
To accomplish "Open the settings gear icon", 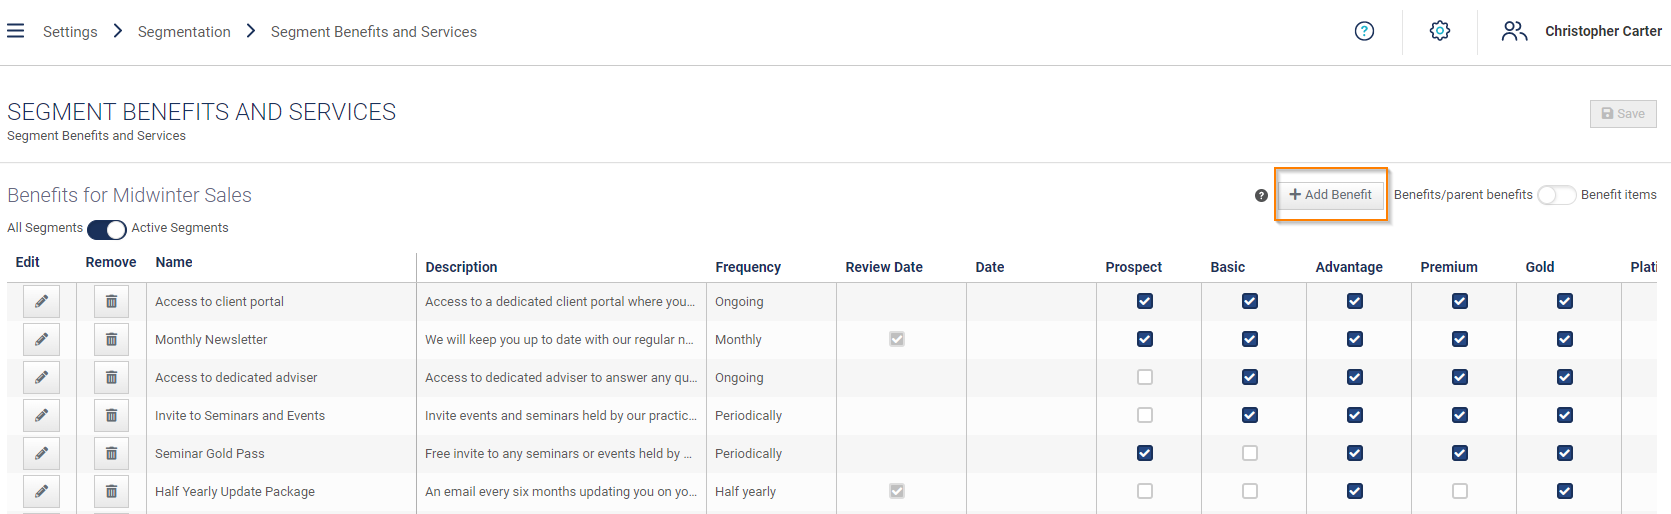I will point(1440,31).
